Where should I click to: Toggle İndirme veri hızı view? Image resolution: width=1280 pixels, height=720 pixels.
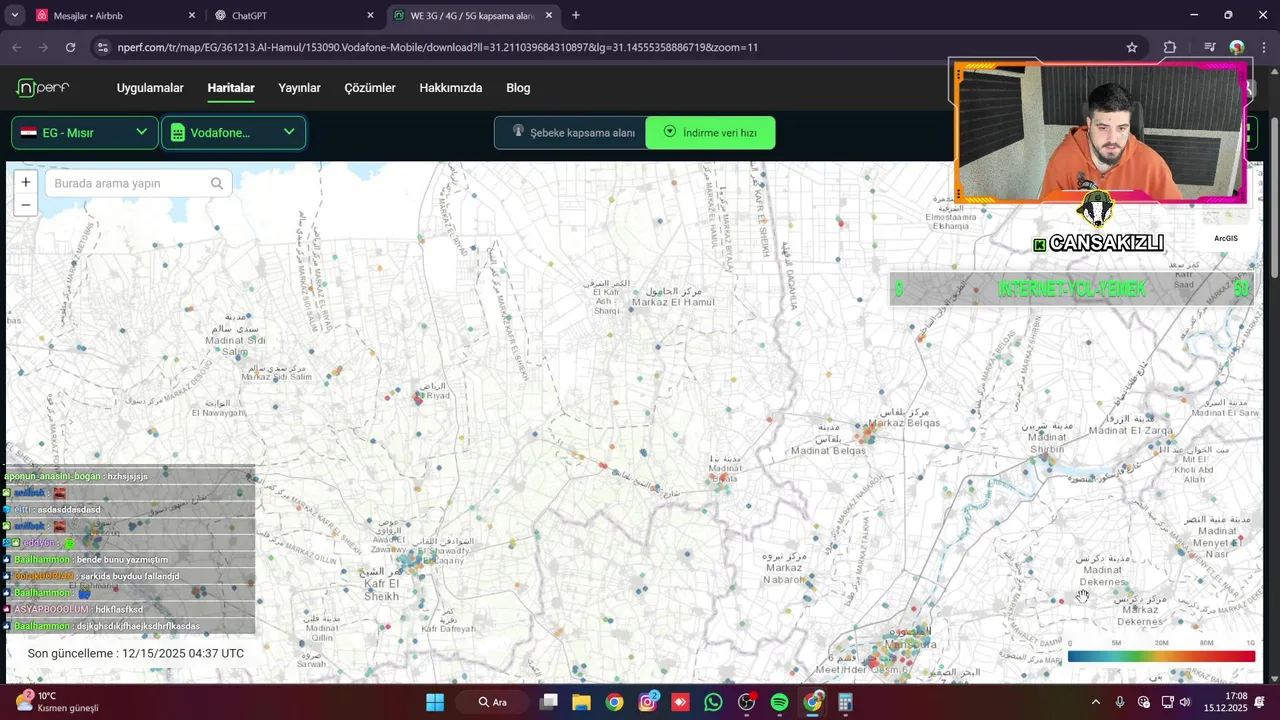pos(710,132)
